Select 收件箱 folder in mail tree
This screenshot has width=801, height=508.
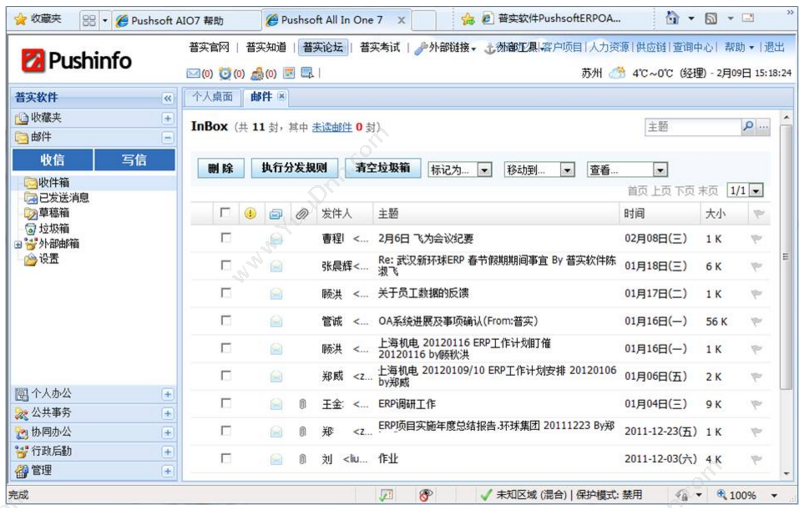[x=54, y=182]
